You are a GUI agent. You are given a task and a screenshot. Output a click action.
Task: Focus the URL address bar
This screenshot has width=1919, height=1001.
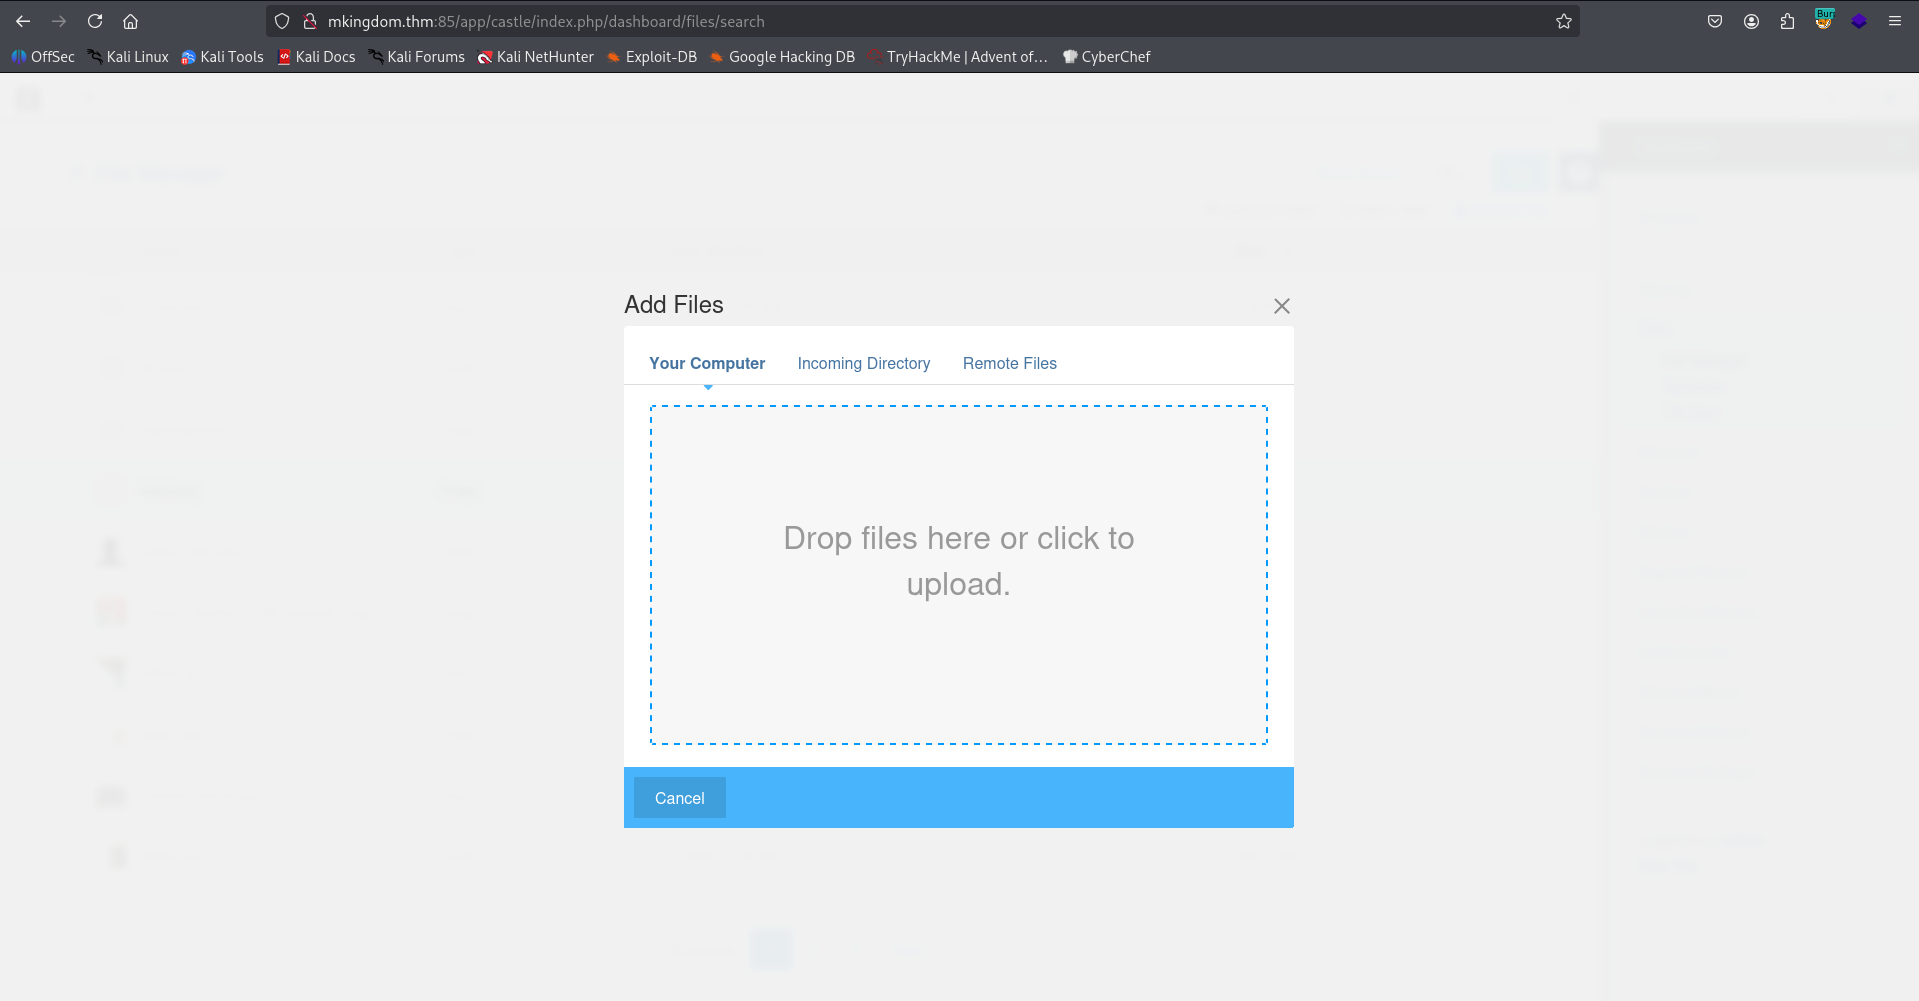(x=900, y=21)
